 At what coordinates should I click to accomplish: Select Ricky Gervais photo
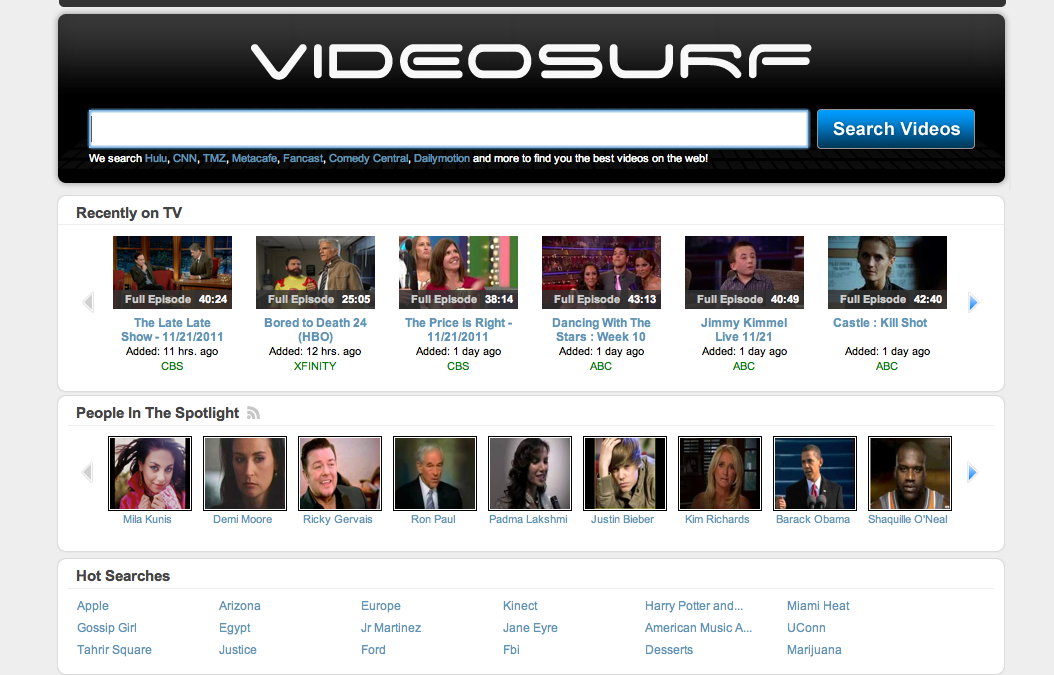coord(340,473)
